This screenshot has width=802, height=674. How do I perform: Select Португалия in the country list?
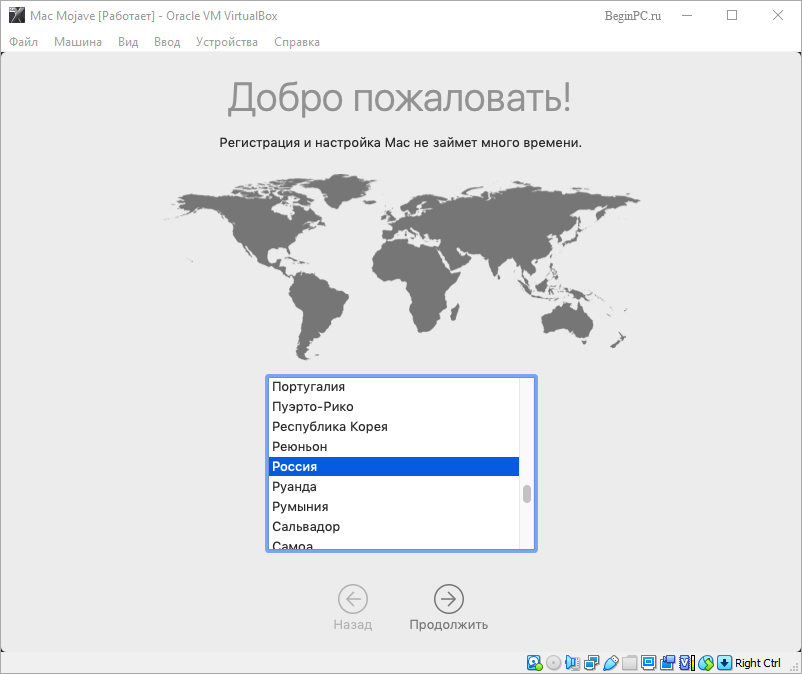[x=394, y=387]
